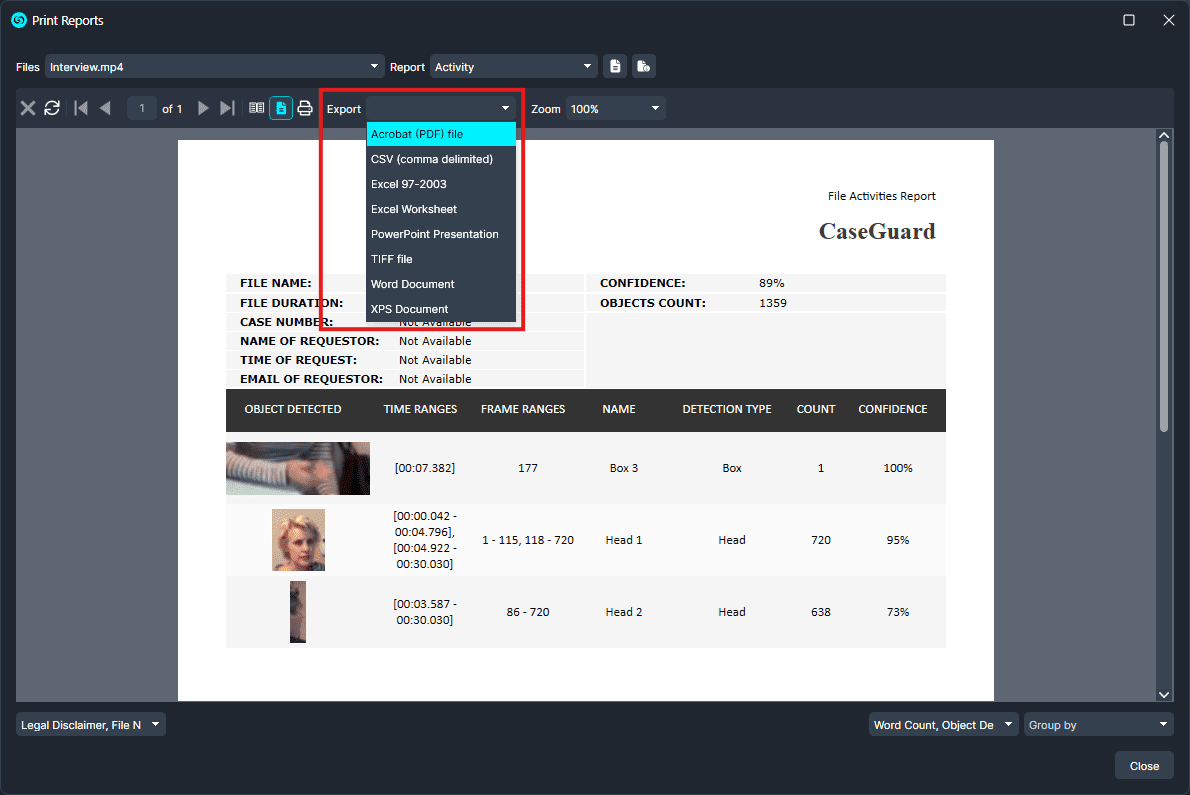Viewport: 1190px width, 795px height.
Task: Jump to last report page
Action: point(227,108)
